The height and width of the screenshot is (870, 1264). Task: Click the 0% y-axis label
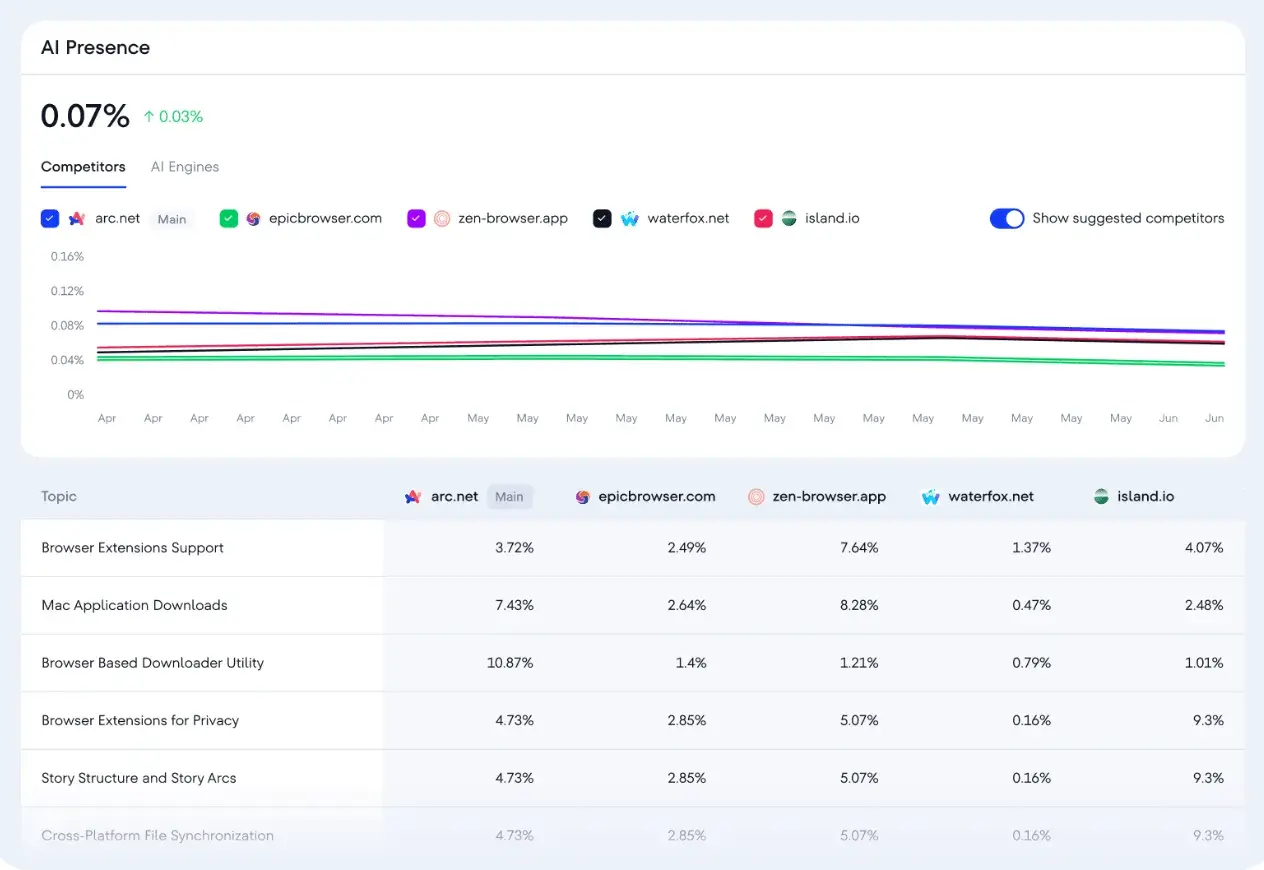click(75, 394)
